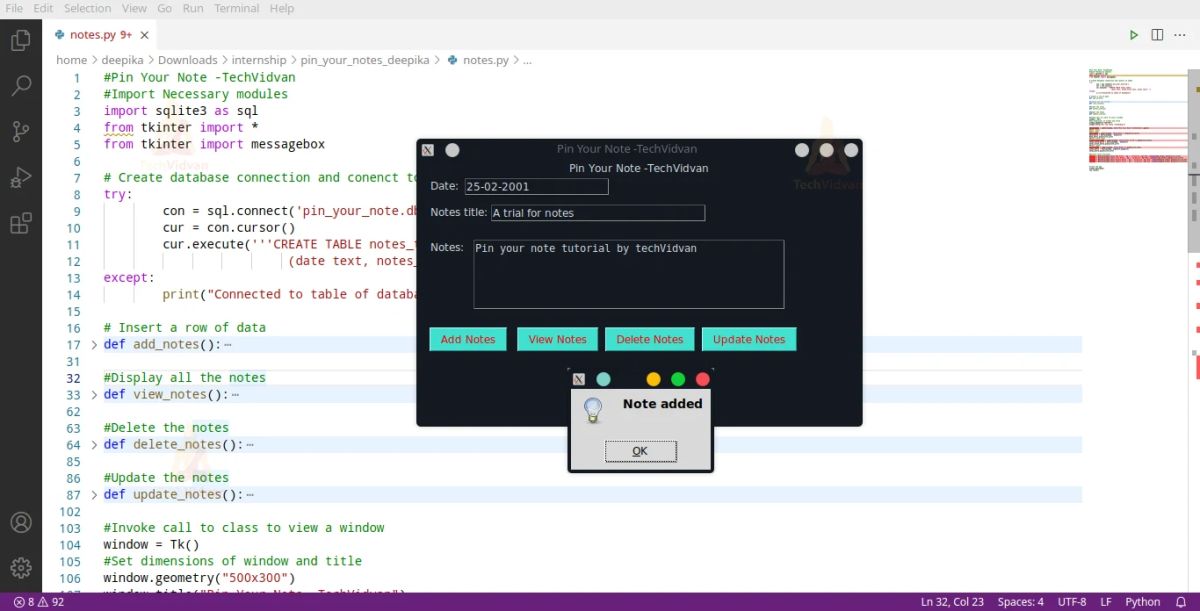Click the 'home' breadcrumb segment
The image size is (1200, 611).
tap(71, 60)
